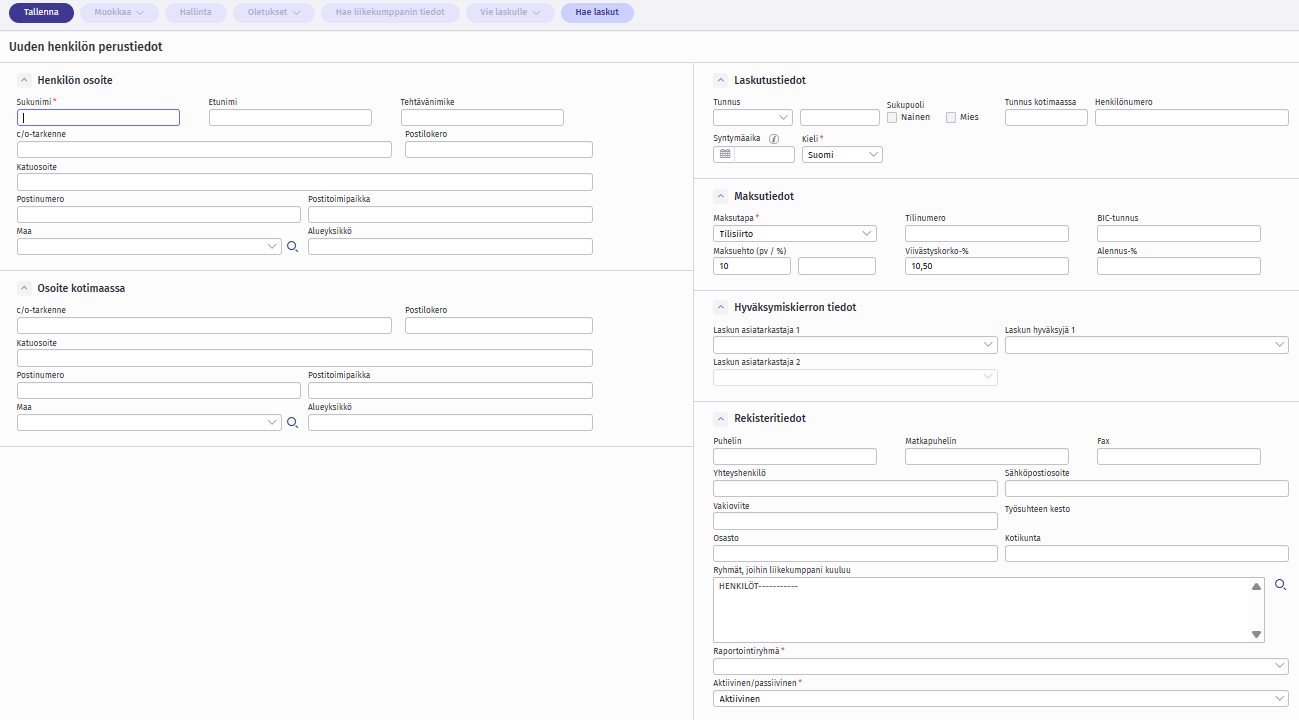Viewport: 1299px width, 720px height.
Task: Click the Hae laskut button
Action: (x=597, y=13)
